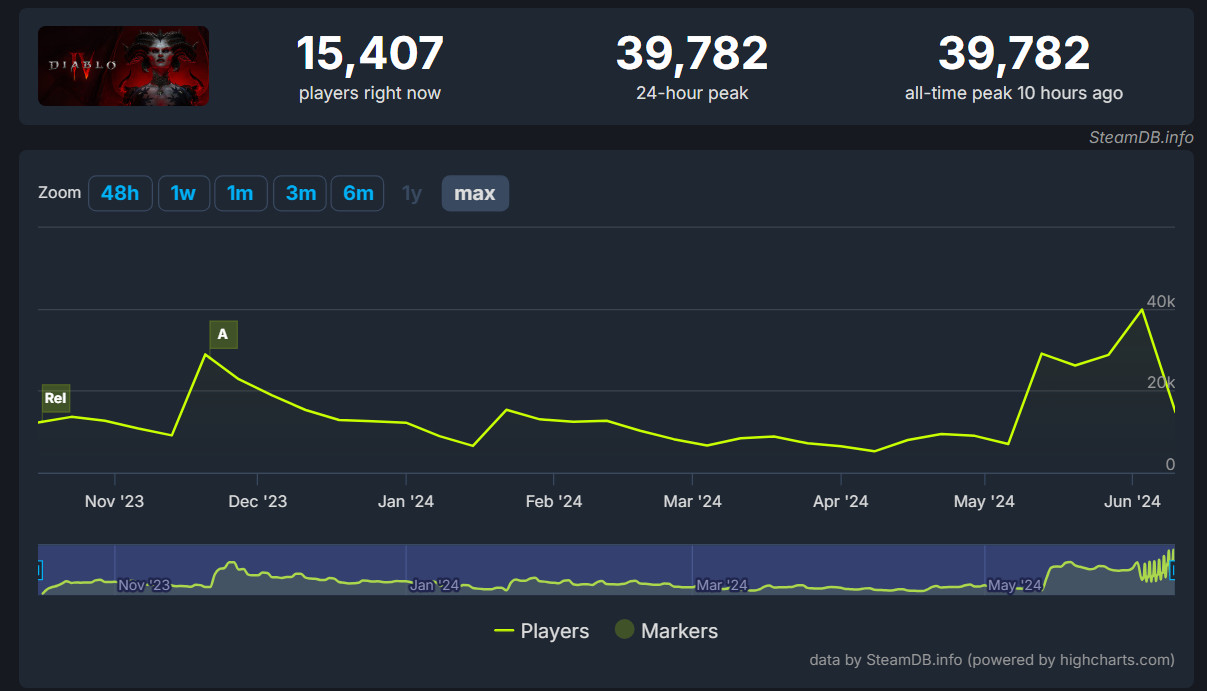1207x691 pixels.
Task: Click the Mar '24 label inside the navigator strip
Action: pyautogui.click(x=722, y=585)
